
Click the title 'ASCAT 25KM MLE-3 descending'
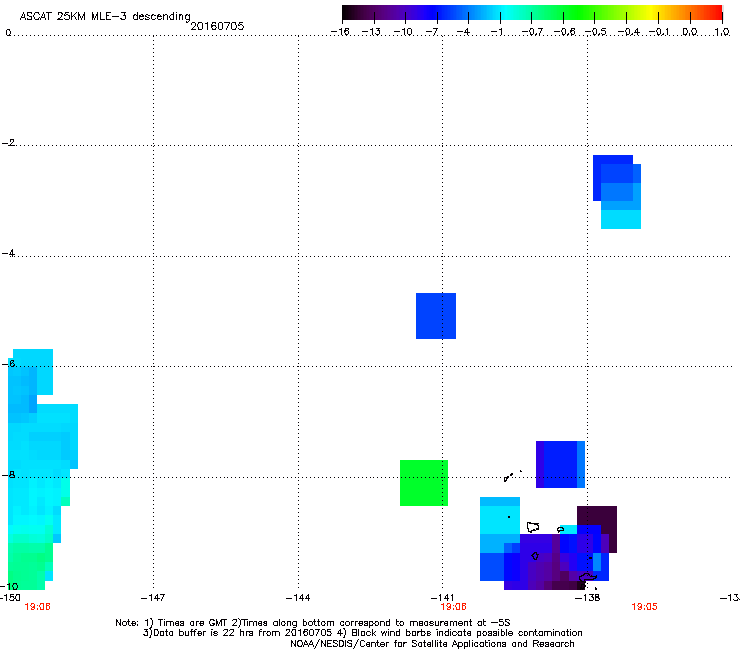coord(105,17)
